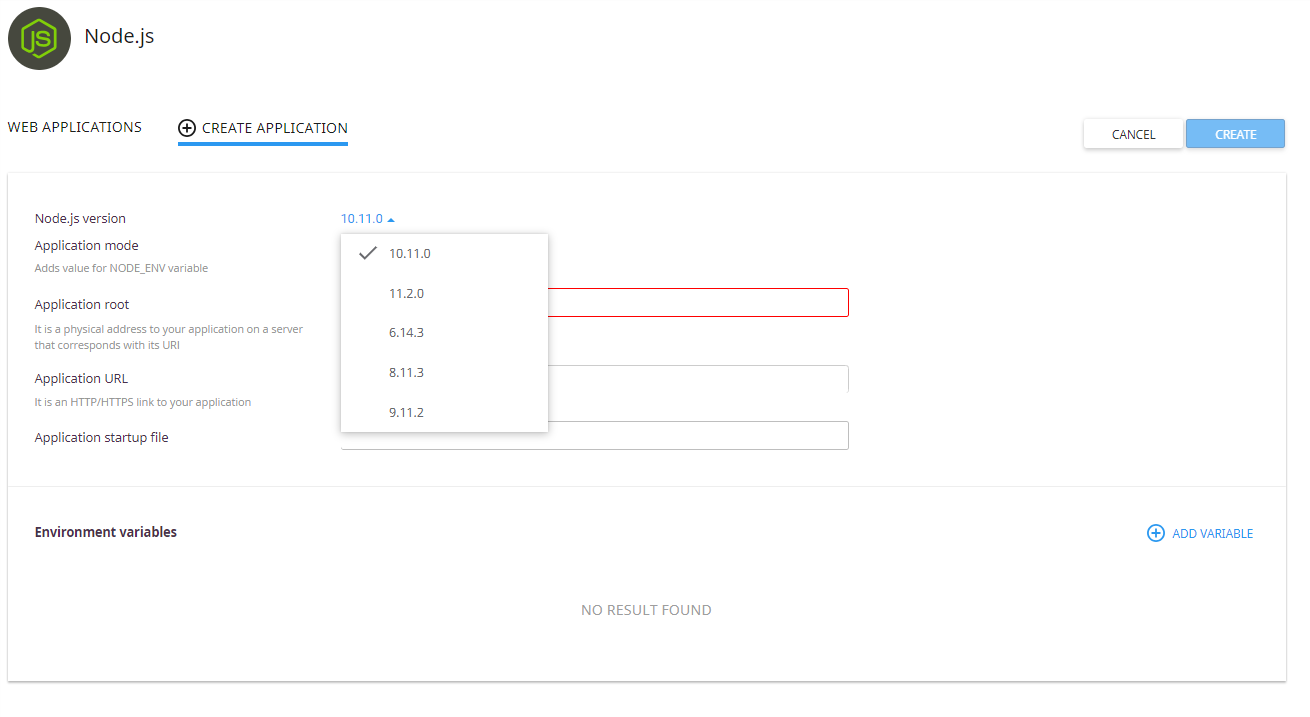Screen dimensions: 1310x717
Task: Click the Add Variable link
Action: coord(1200,533)
